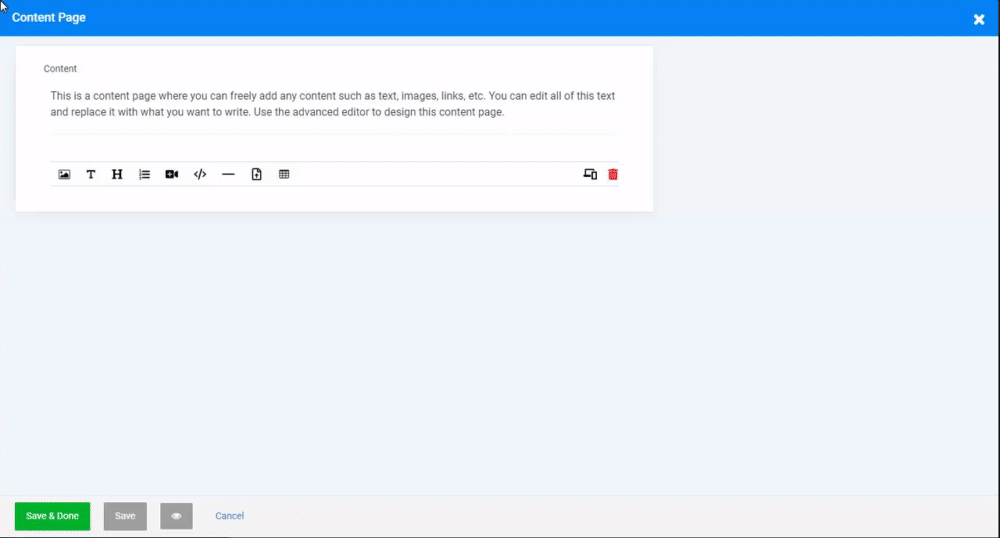Viewport: 1000px width, 538px height.
Task: Add a video block to content
Action: [x=172, y=174]
